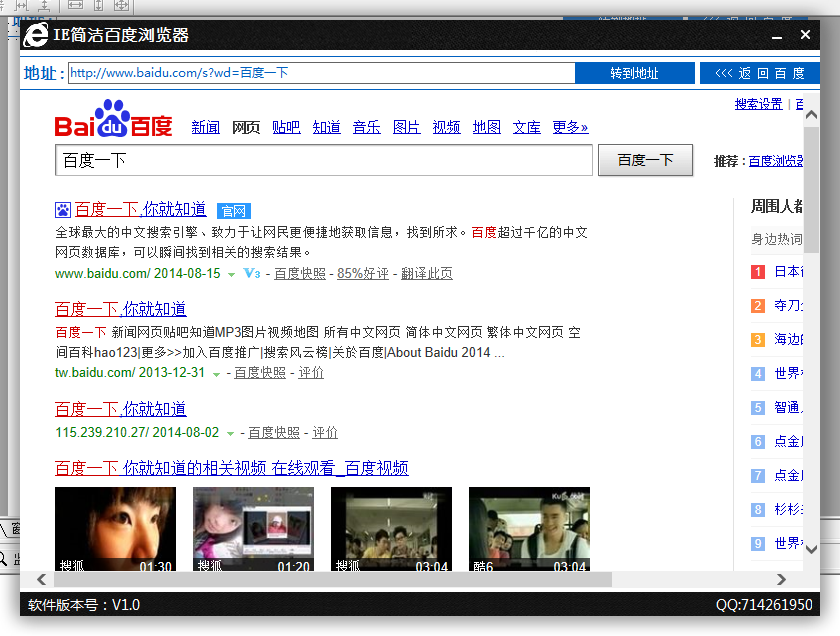Click the 软件版本号：V1.0 status text
Screen dimensions: 840x636
[x=84, y=605]
